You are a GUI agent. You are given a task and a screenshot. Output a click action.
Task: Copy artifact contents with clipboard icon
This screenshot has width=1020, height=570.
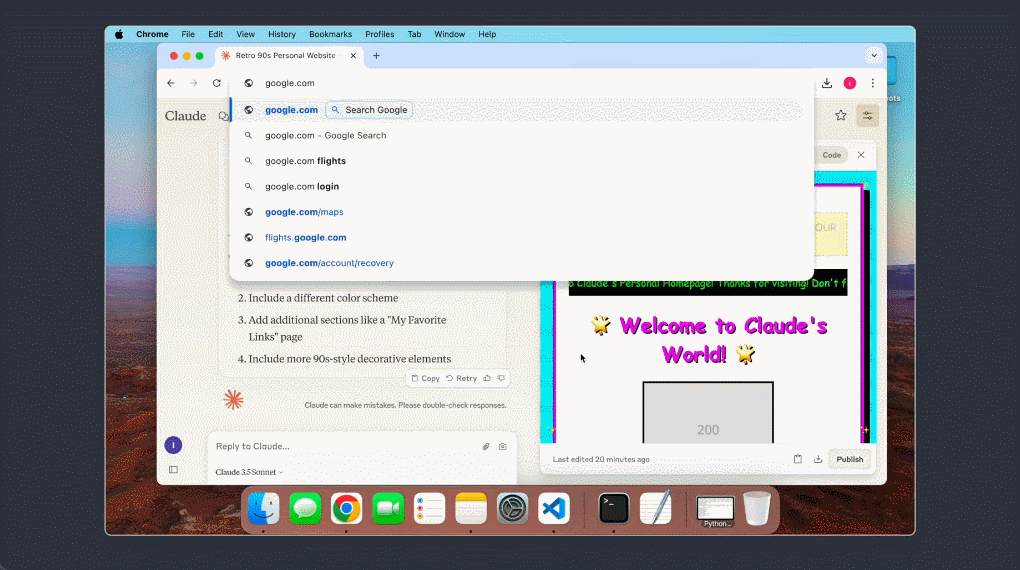tap(798, 459)
